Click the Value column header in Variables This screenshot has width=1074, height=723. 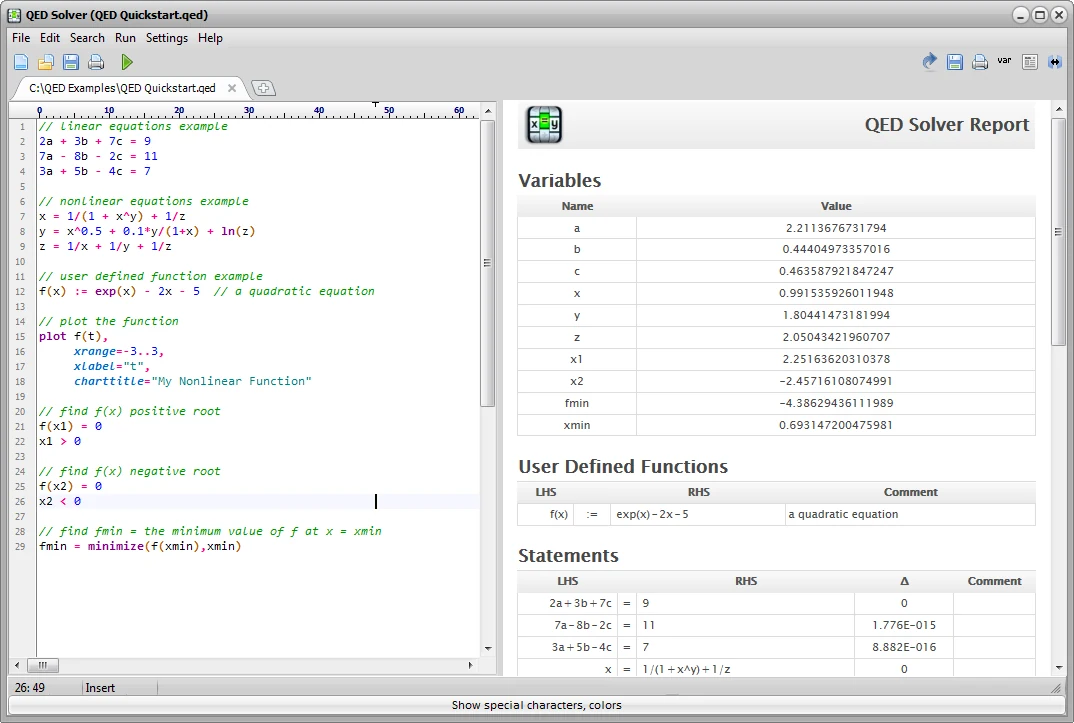tap(836, 206)
